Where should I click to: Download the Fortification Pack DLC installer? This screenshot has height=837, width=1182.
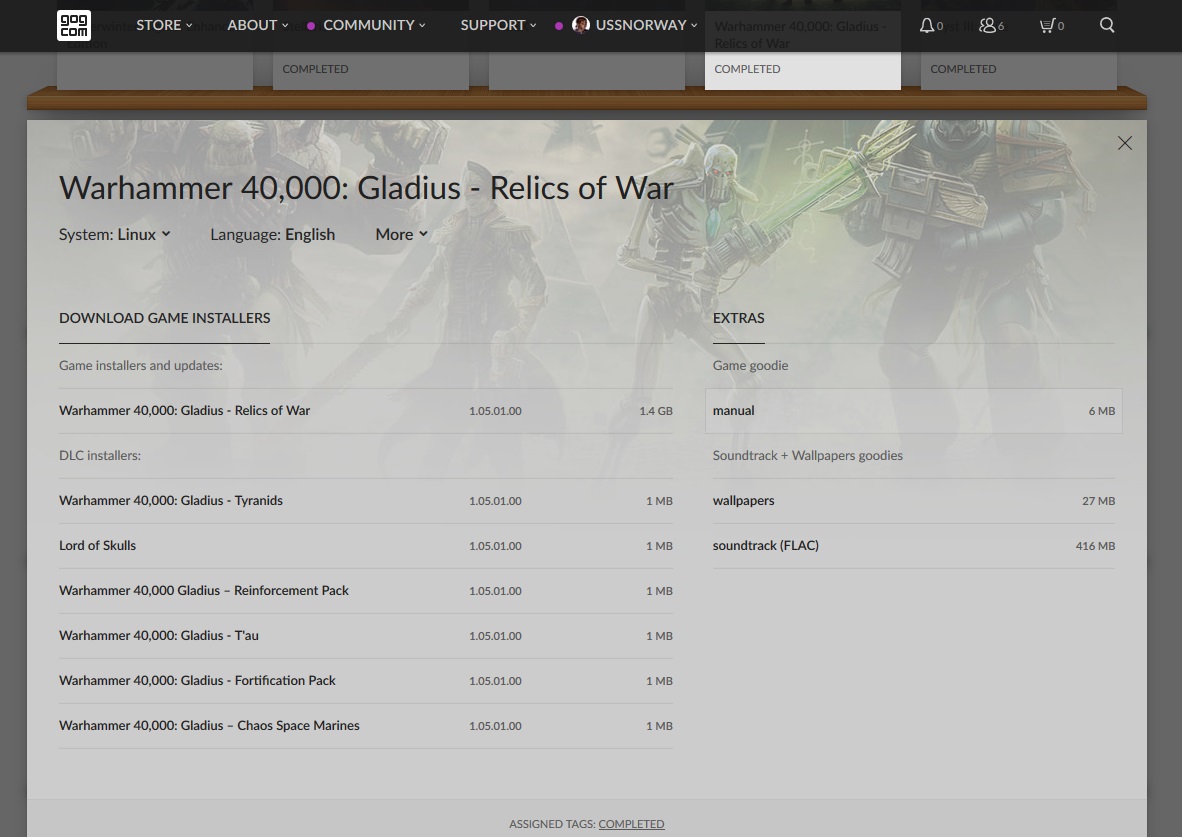point(366,681)
